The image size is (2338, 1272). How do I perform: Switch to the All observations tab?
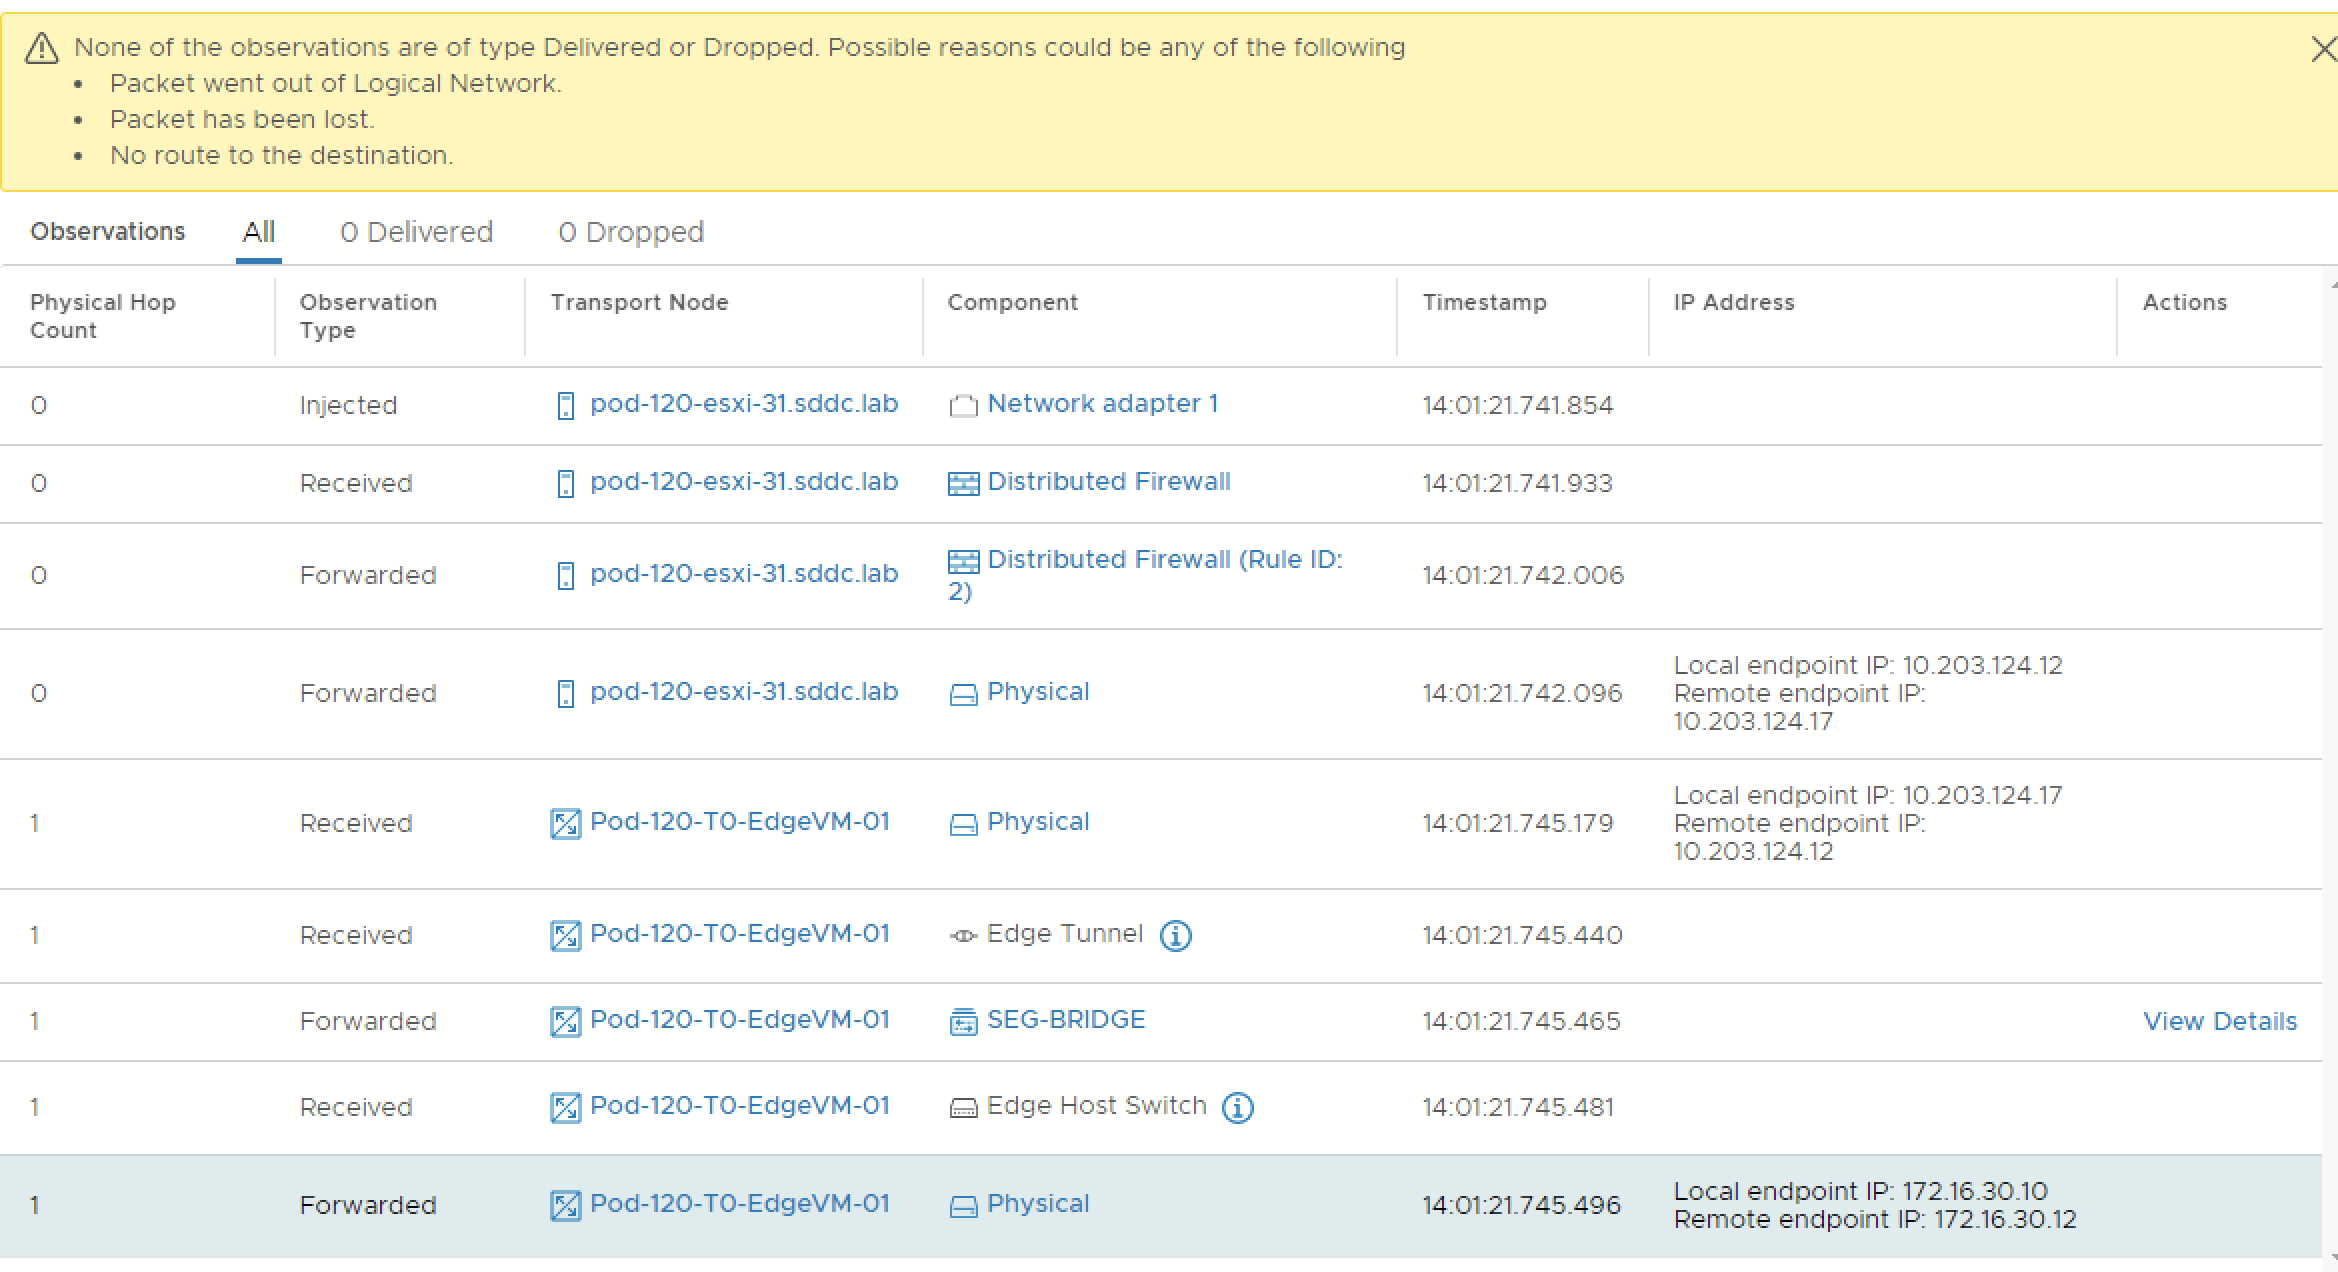[258, 232]
